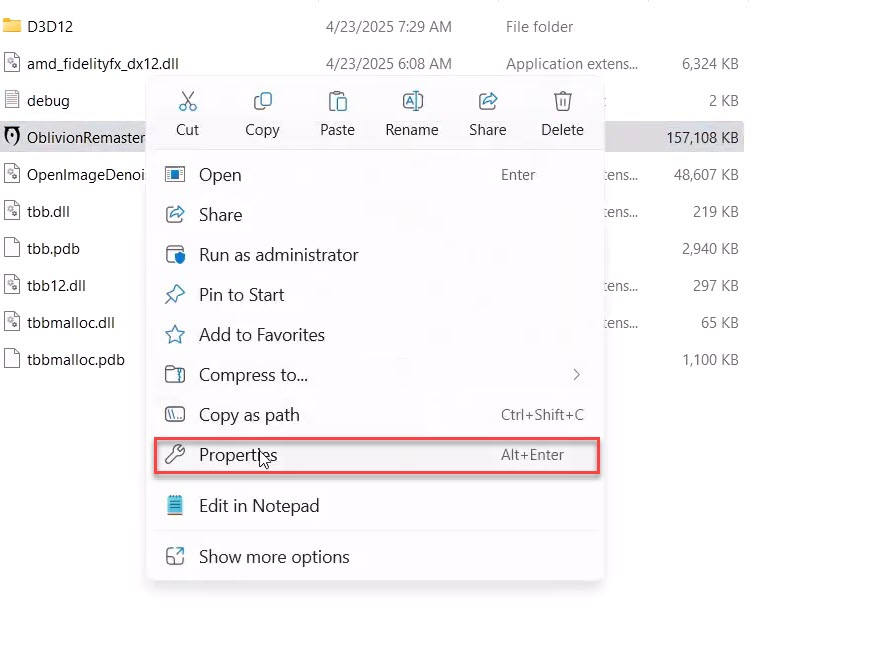Expand the Compress to submenu arrow
The image size is (894, 648).
click(x=576, y=375)
